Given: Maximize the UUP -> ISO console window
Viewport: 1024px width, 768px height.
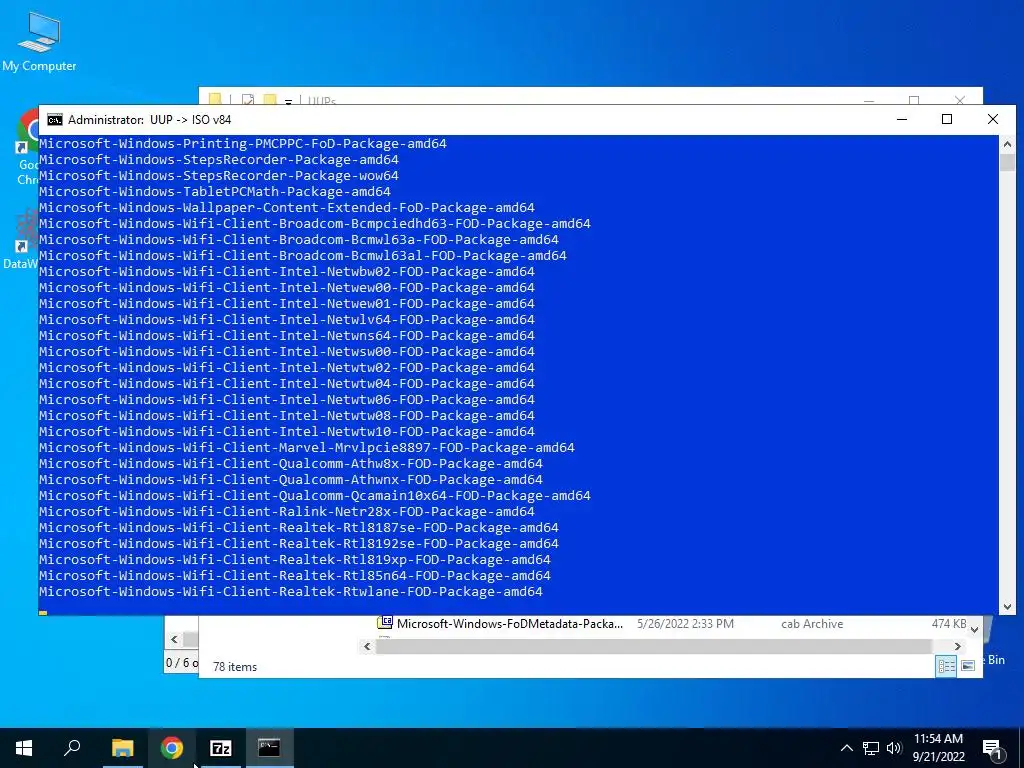Looking at the screenshot, I should (x=947, y=119).
